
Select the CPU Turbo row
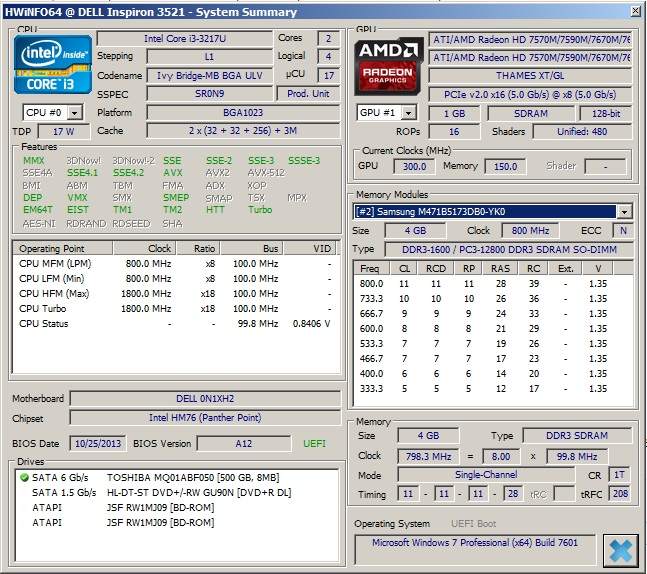[x=176, y=309]
